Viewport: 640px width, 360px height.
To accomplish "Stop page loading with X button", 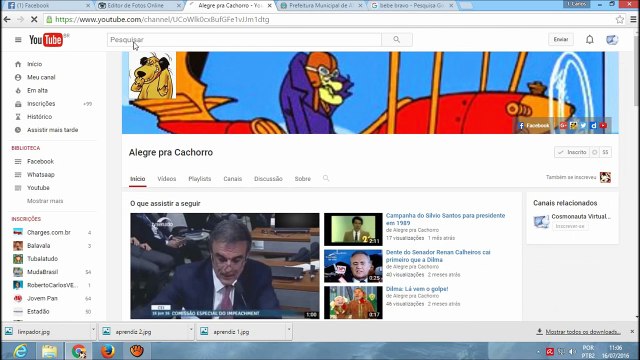I will click(34, 19).
